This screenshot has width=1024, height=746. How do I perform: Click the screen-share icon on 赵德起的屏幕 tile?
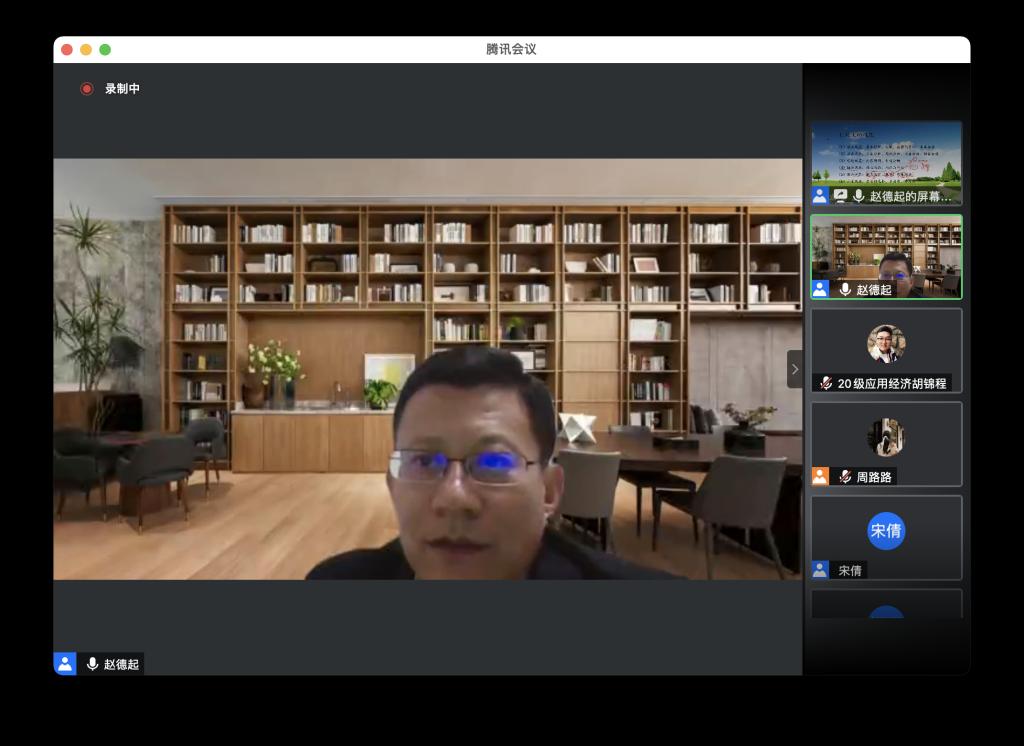840,196
